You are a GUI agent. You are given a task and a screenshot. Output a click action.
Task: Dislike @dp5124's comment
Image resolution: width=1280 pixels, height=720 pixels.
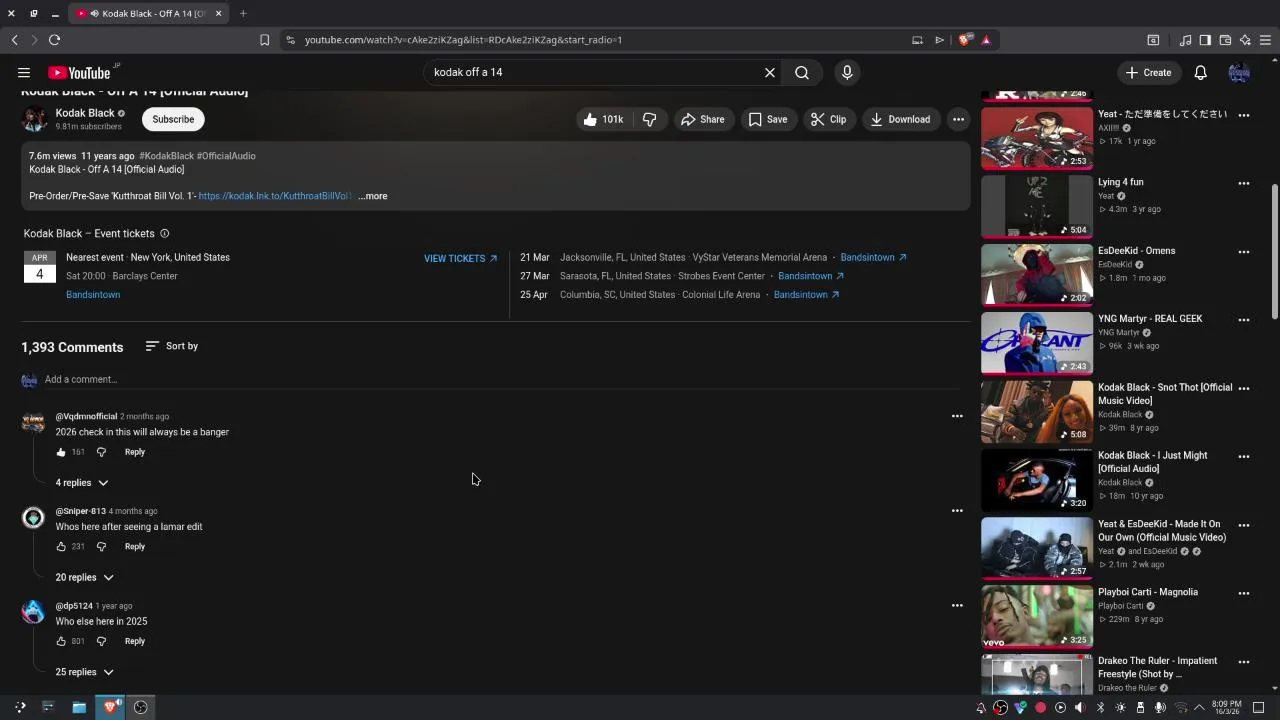101,641
